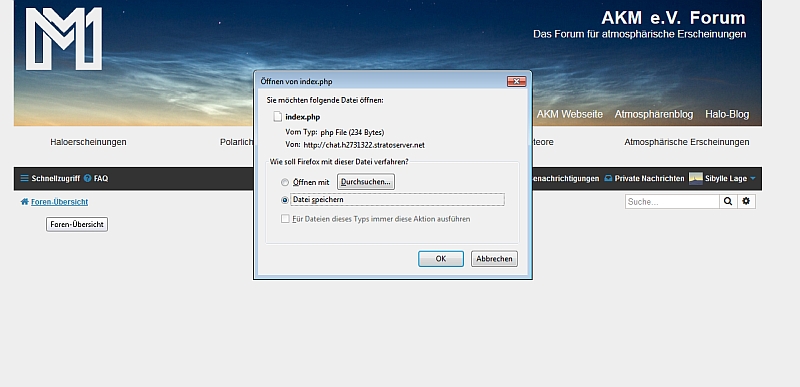Open advanced search gear icon
The height and width of the screenshot is (387, 800).
click(746, 201)
